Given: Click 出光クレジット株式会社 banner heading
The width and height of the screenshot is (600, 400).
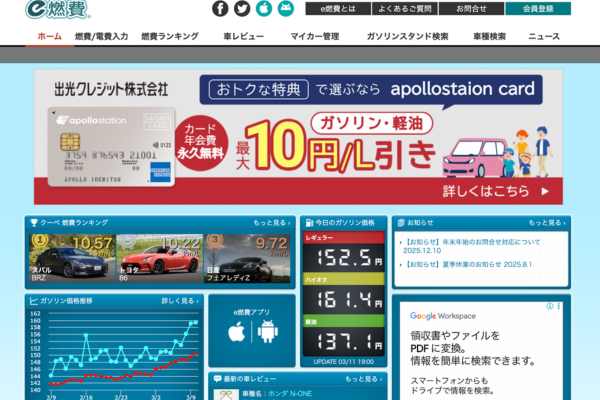Looking at the screenshot, I should [111, 89].
